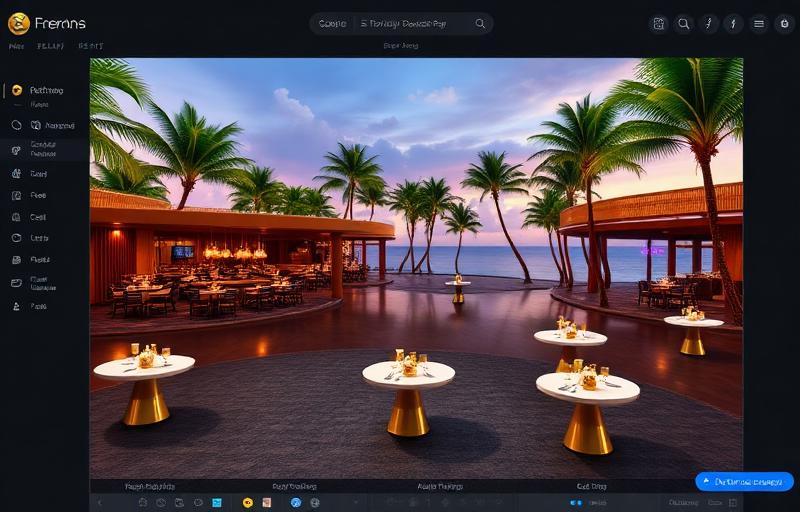Click the beach resort image in the main viewer

coord(416,268)
